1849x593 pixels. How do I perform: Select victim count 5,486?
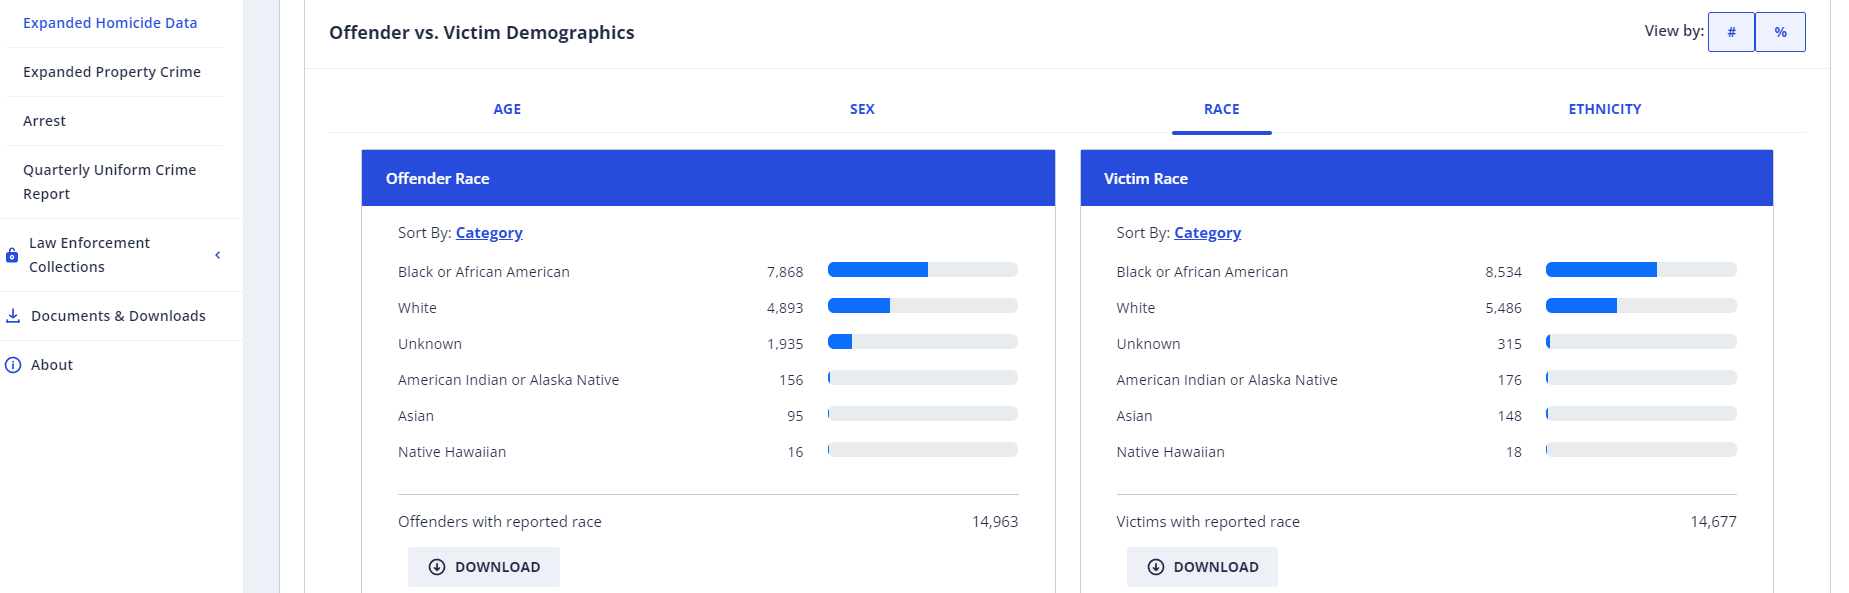1503,308
